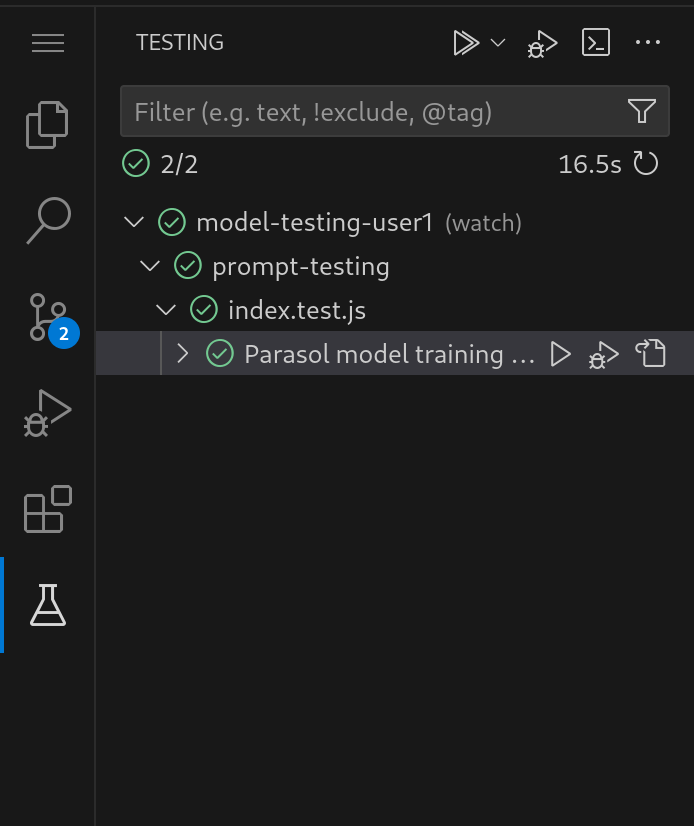The image size is (694, 826).
Task: Open the filter funnel options
Action: 642,112
